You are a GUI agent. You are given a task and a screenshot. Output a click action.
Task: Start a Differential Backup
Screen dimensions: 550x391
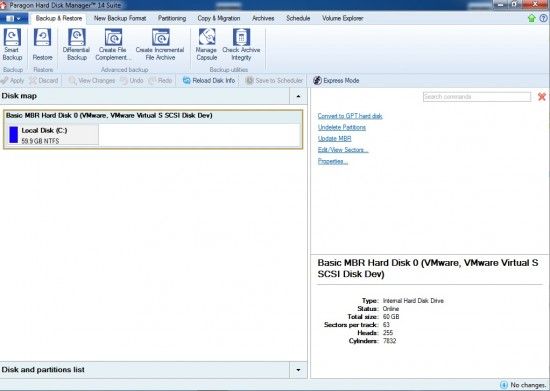(76, 45)
